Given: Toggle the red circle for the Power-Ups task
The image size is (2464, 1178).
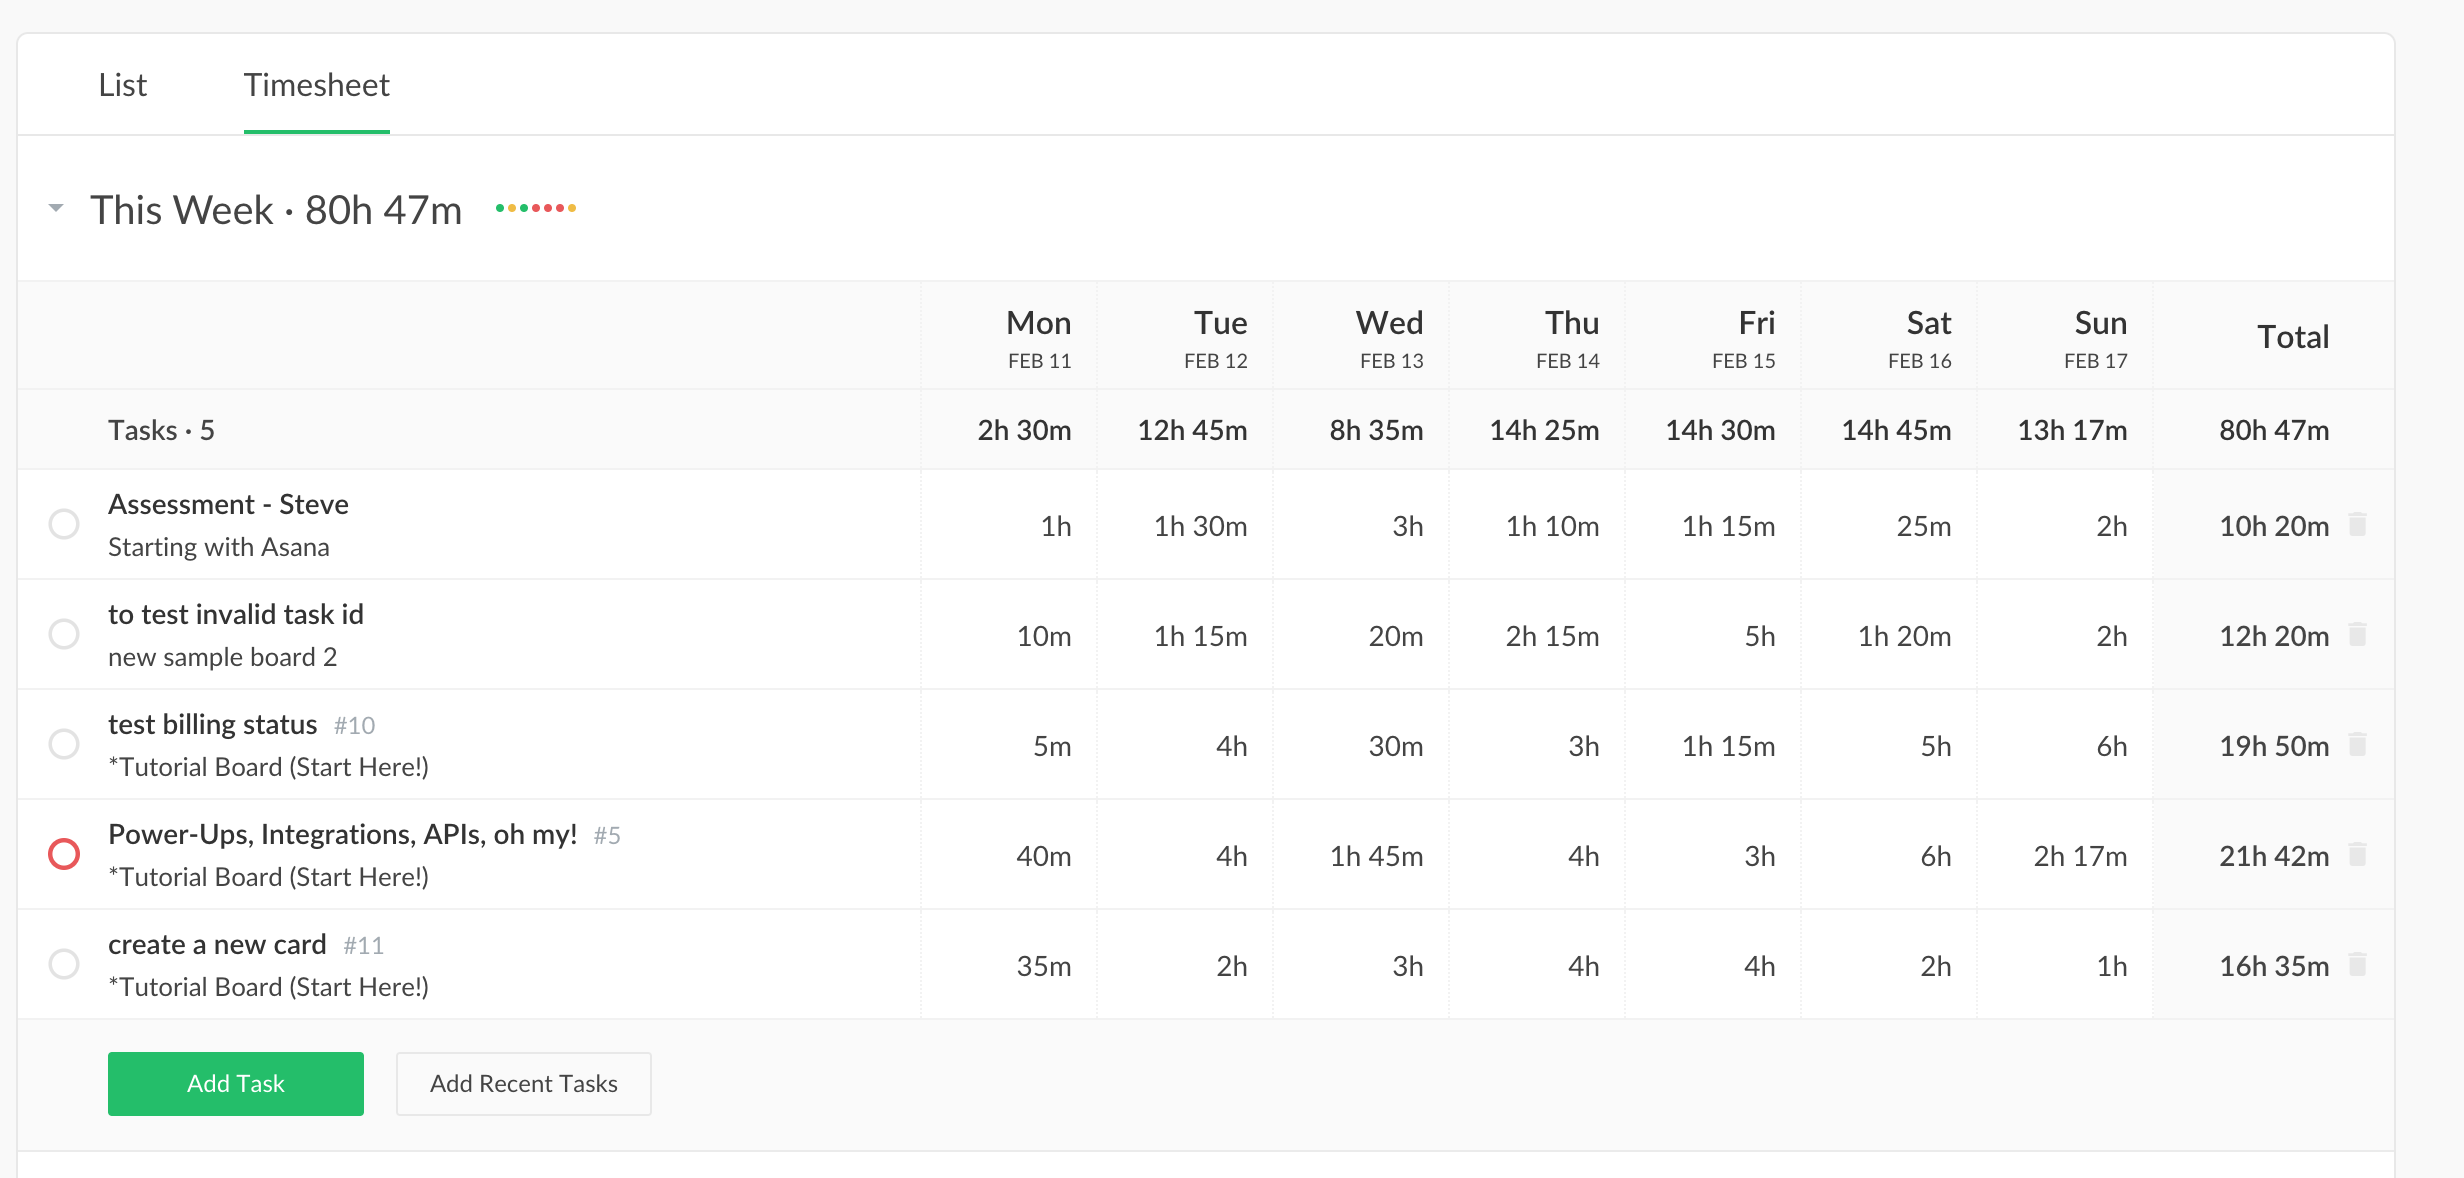Looking at the screenshot, I should tap(64, 854).
